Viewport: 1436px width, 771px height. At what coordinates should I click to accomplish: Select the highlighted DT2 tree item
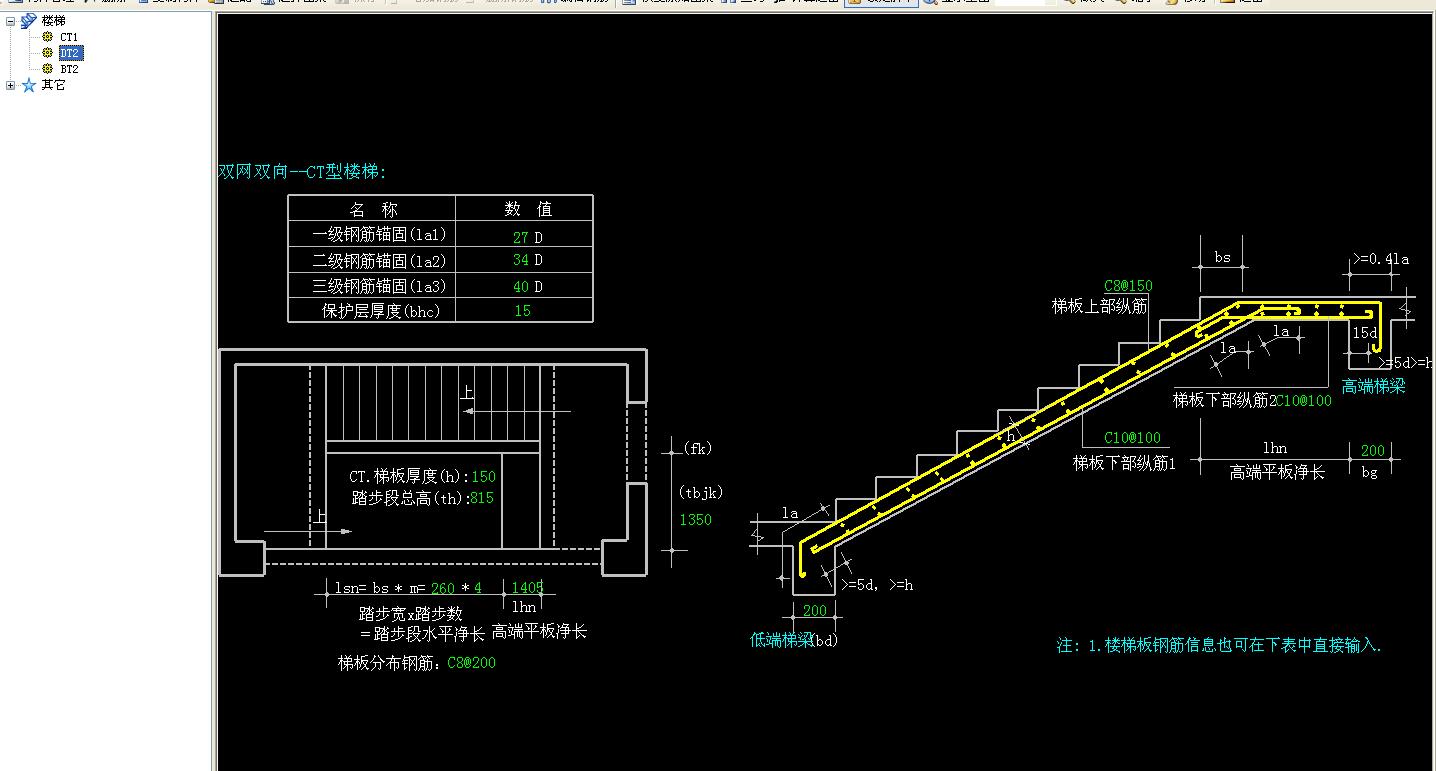(x=70, y=53)
